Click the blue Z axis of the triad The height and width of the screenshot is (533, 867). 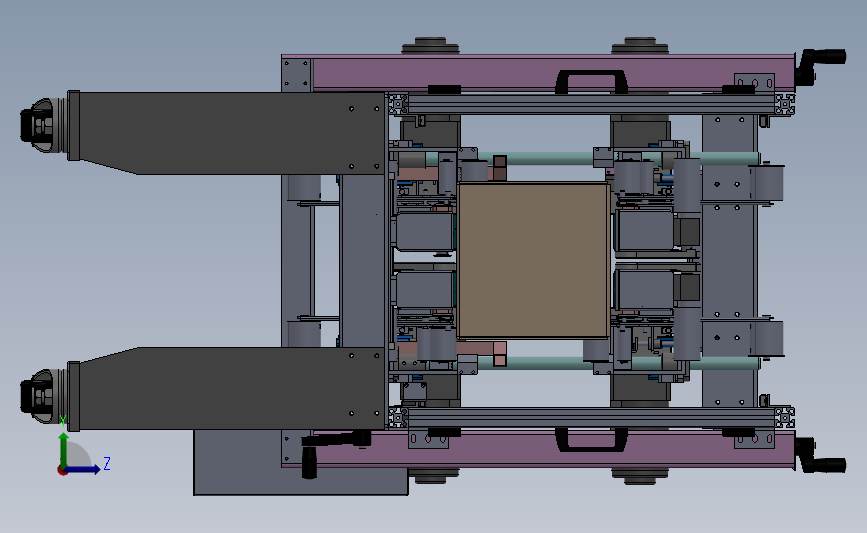[x=83, y=470]
